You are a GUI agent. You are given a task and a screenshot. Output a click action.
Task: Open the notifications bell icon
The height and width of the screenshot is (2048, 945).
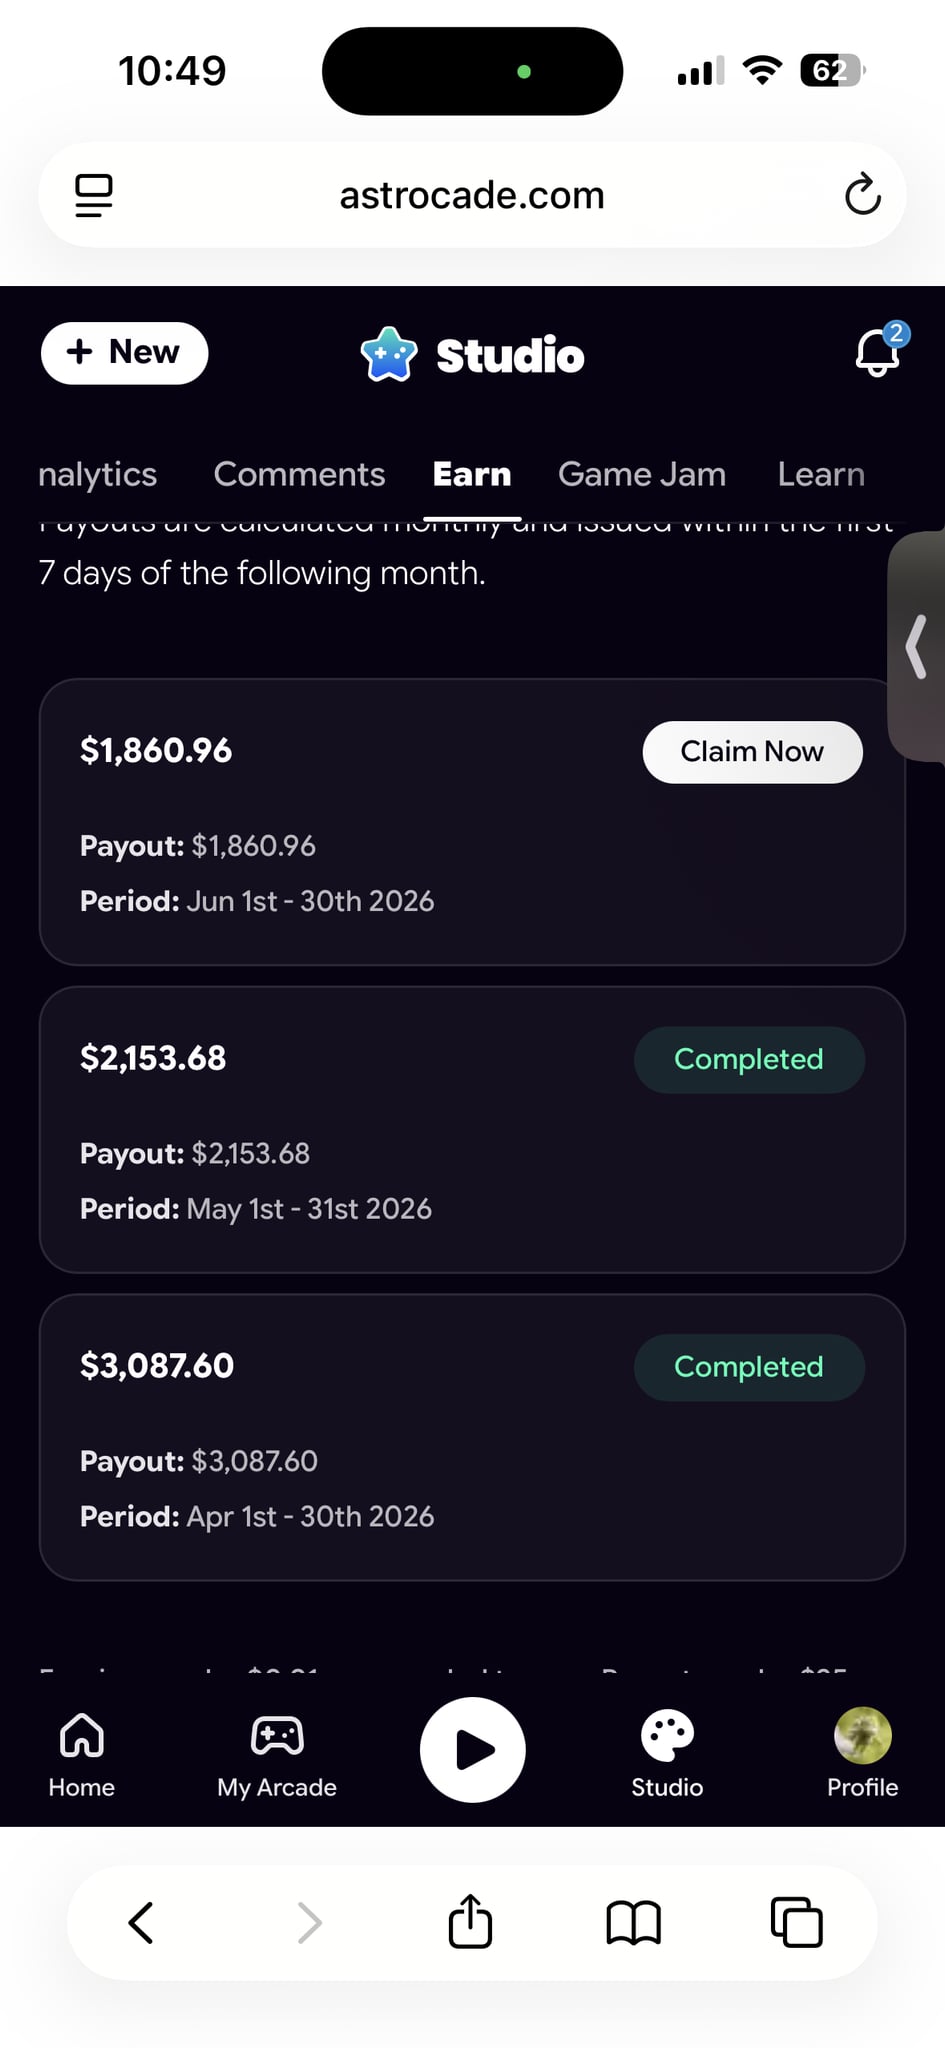tap(878, 352)
